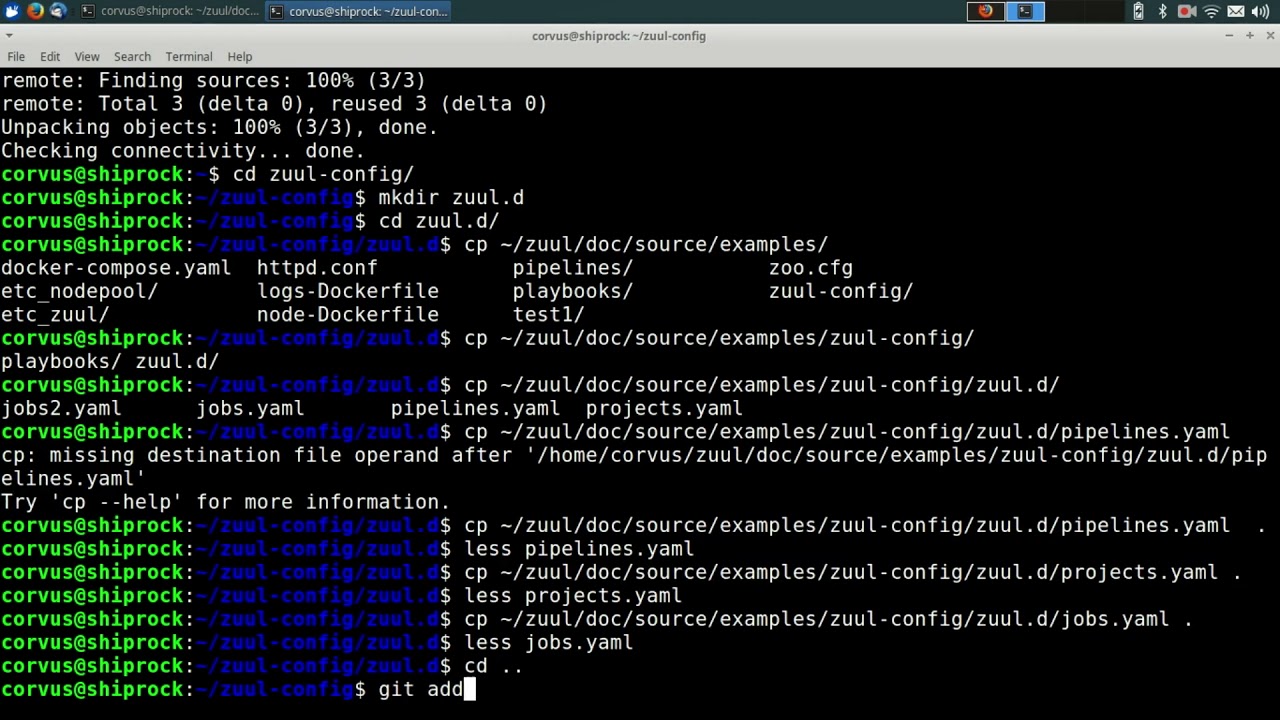Switch to the third empty workspace
1280x720 pixels.
coord(1064,11)
